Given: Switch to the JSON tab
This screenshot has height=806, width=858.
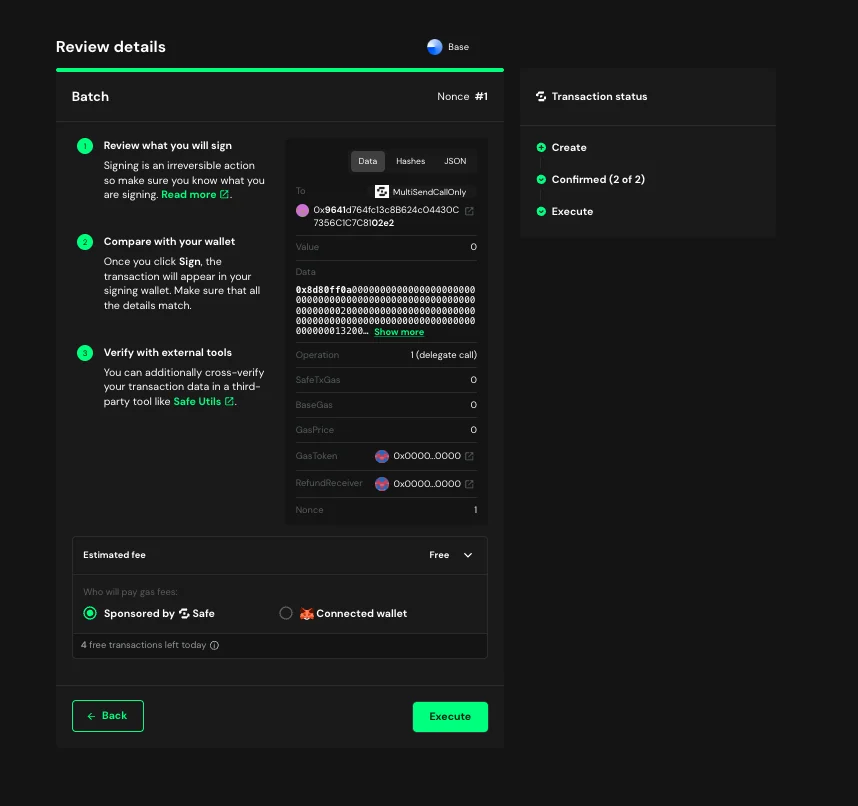Looking at the screenshot, I should 455,161.
